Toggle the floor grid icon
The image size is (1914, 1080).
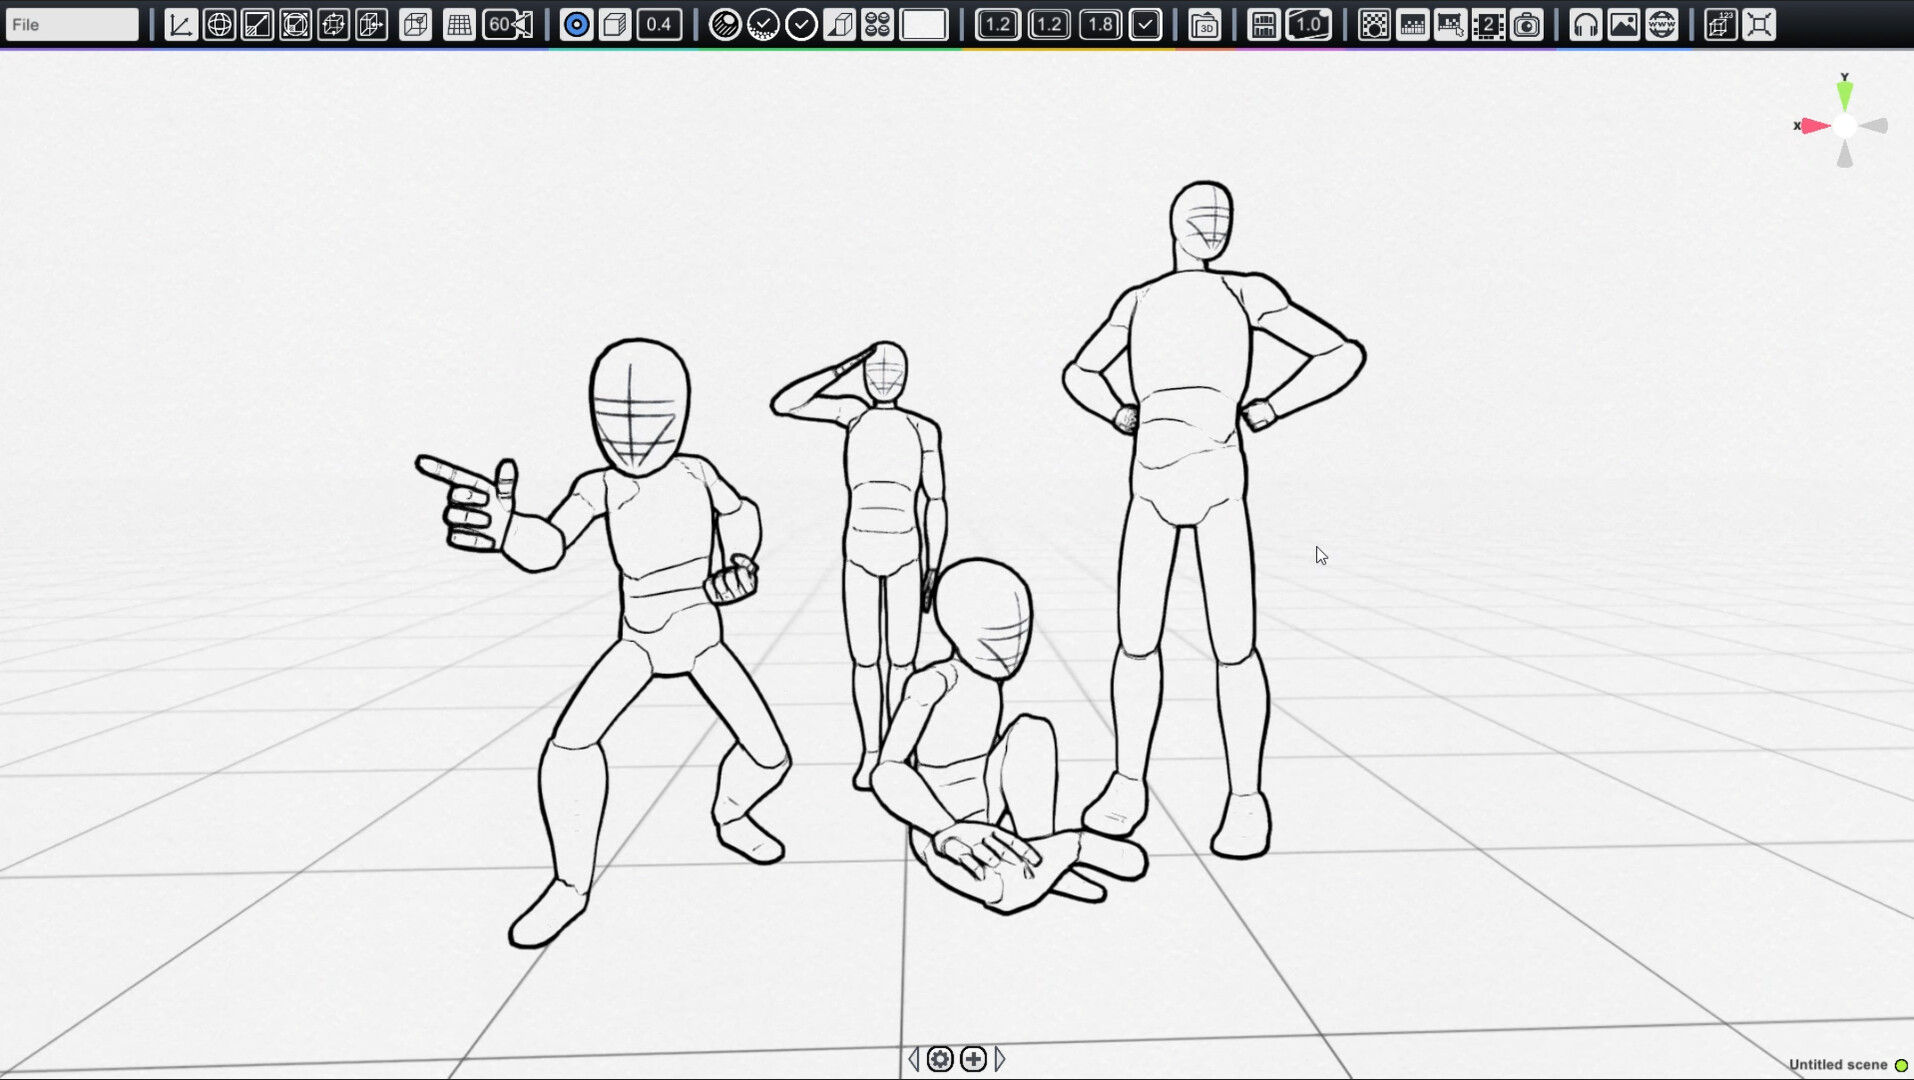[459, 25]
